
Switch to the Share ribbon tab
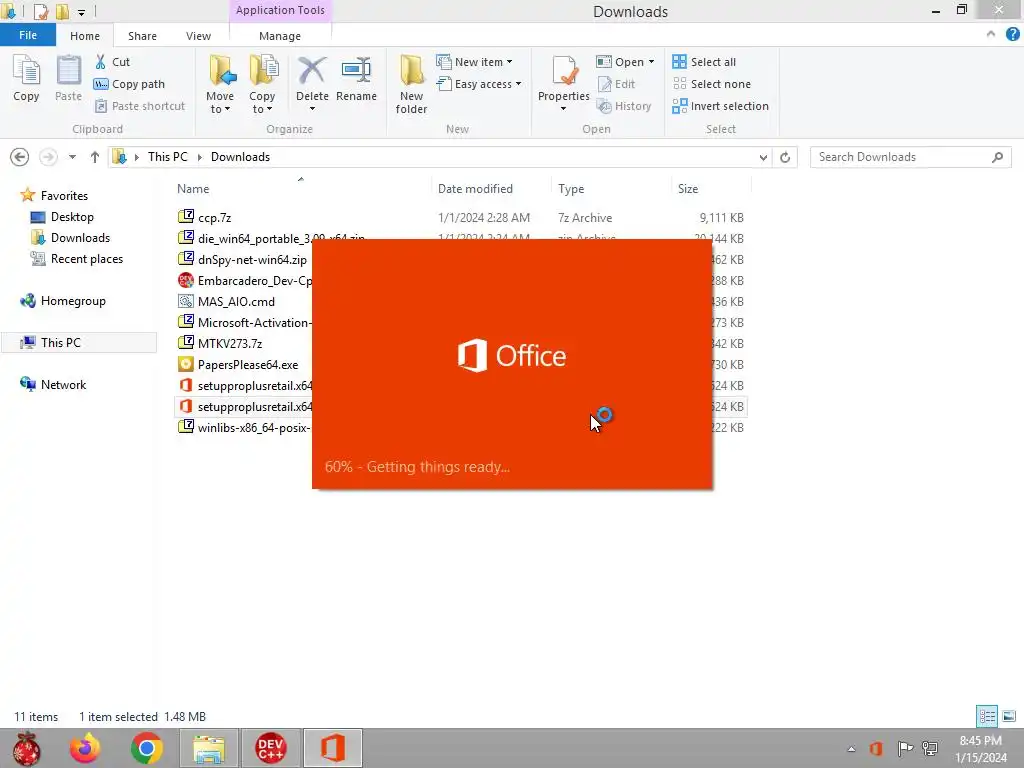(142, 36)
